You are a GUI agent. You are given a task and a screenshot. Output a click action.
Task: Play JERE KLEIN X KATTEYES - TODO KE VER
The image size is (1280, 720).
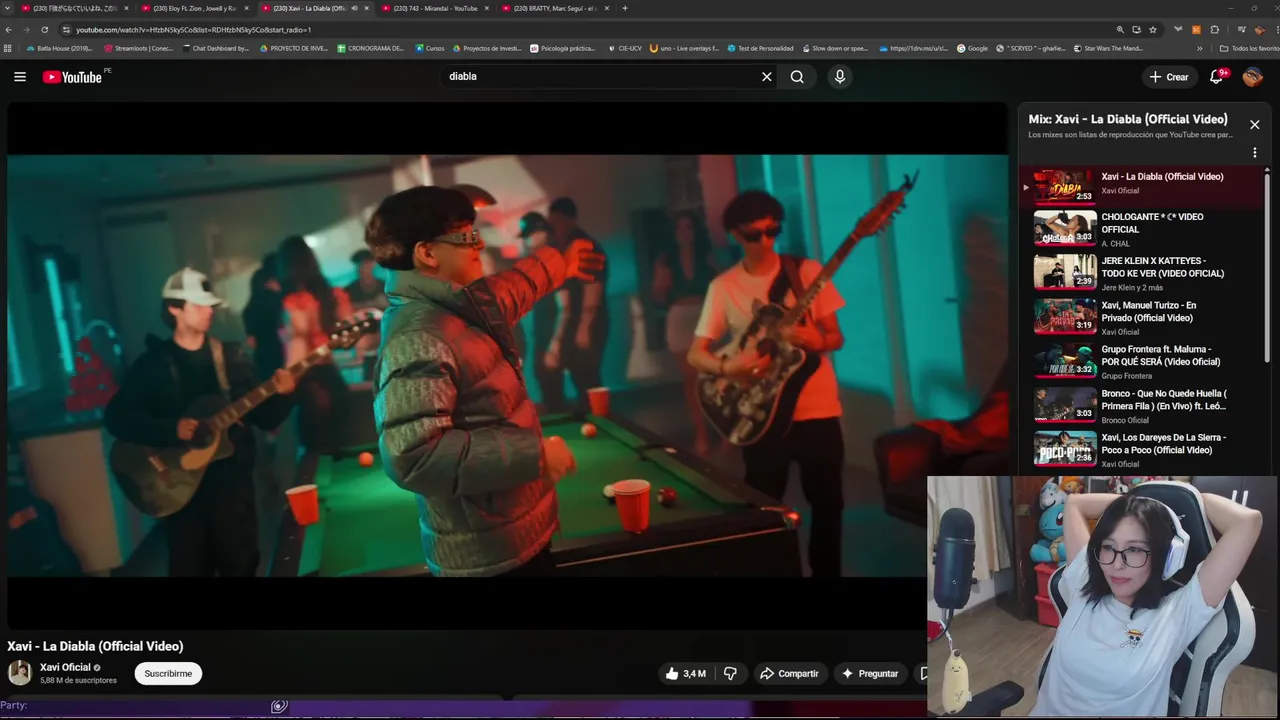point(1144,273)
